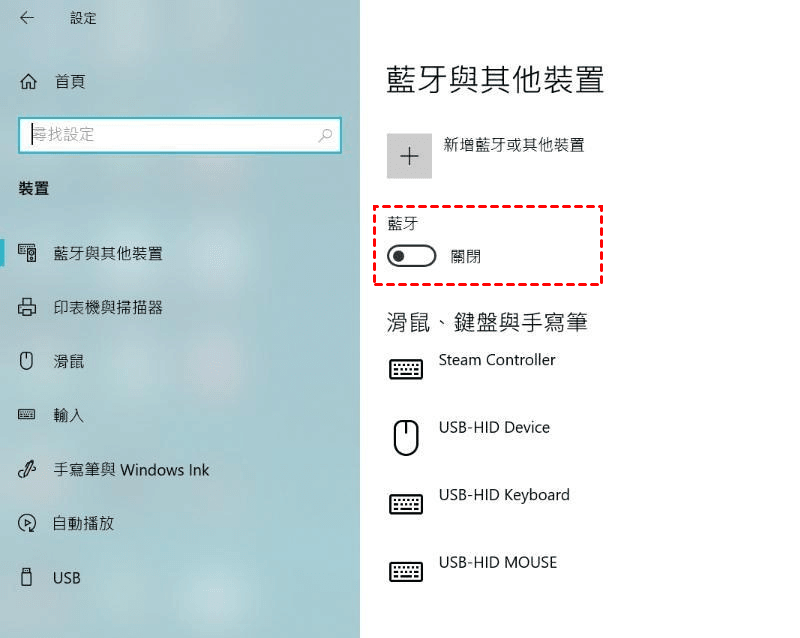Click the 首頁 home link
Image resolution: width=800 pixels, height=638 pixels.
tap(70, 81)
